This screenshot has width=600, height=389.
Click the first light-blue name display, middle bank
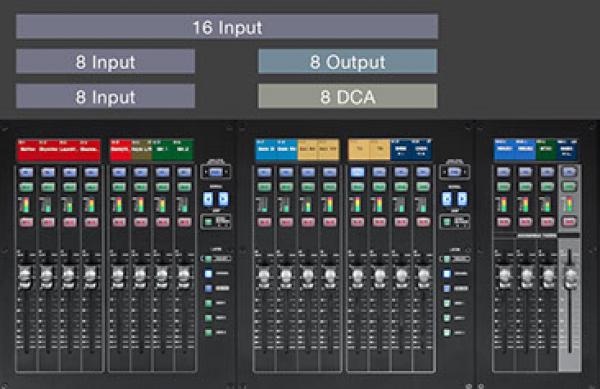tap(266, 150)
